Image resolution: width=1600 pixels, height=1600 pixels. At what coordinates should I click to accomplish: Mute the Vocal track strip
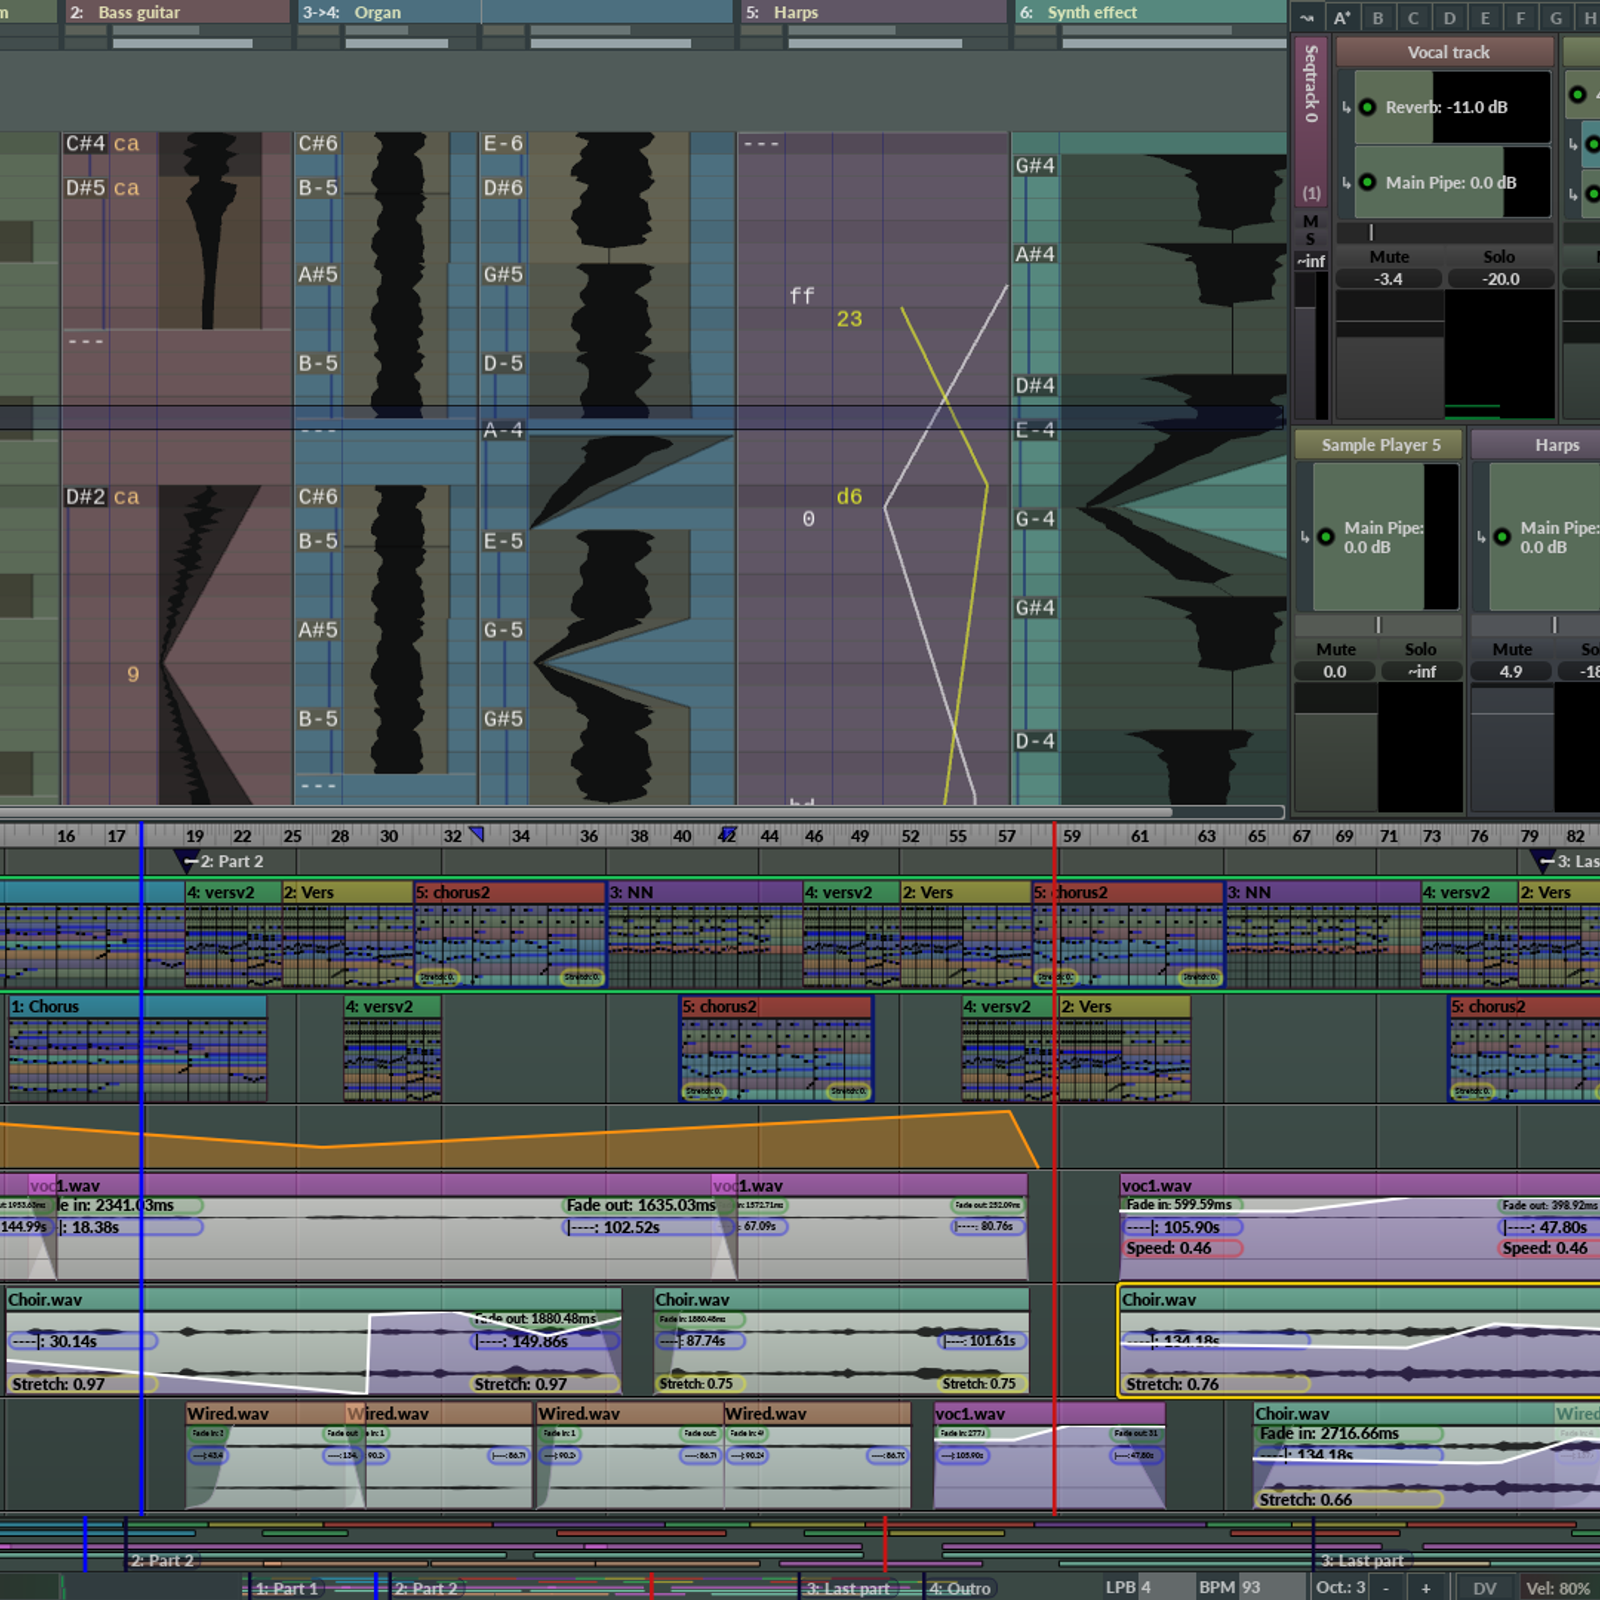[1389, 257]
